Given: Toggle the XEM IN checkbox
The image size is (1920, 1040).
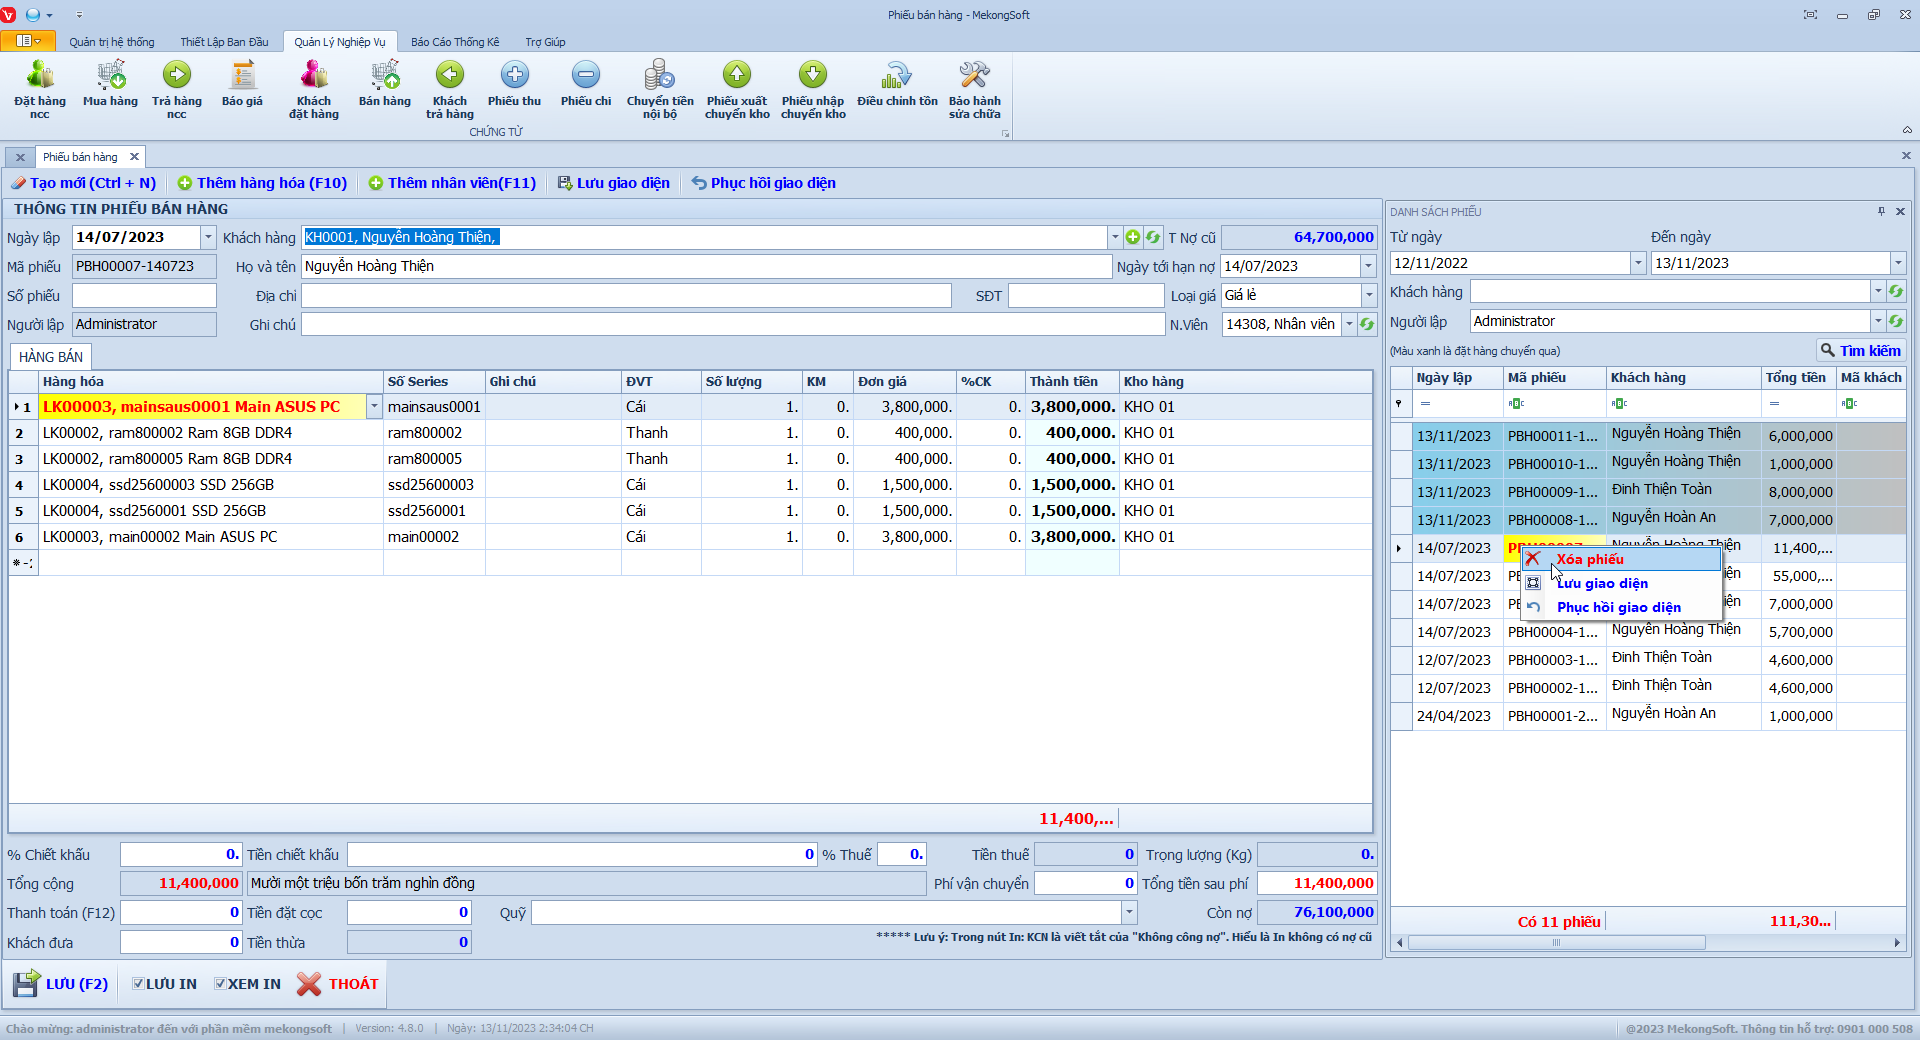Looking at the screenshot, I should (x=220, y=984).
